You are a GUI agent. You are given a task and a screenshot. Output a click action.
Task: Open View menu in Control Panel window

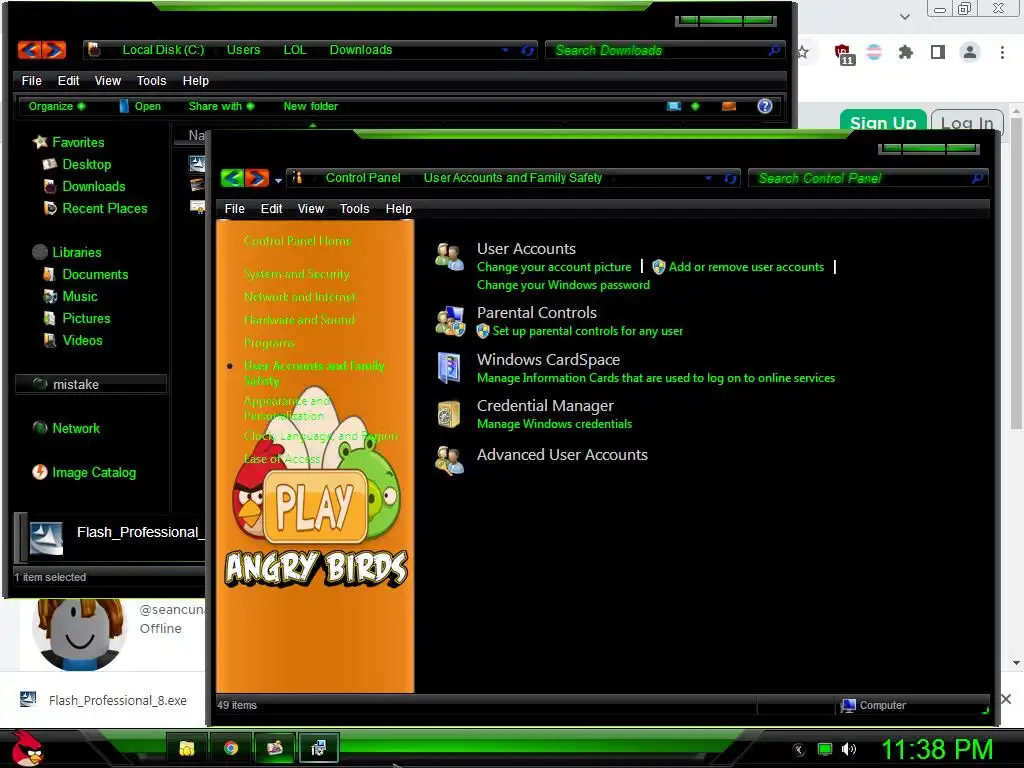point(311,208)
